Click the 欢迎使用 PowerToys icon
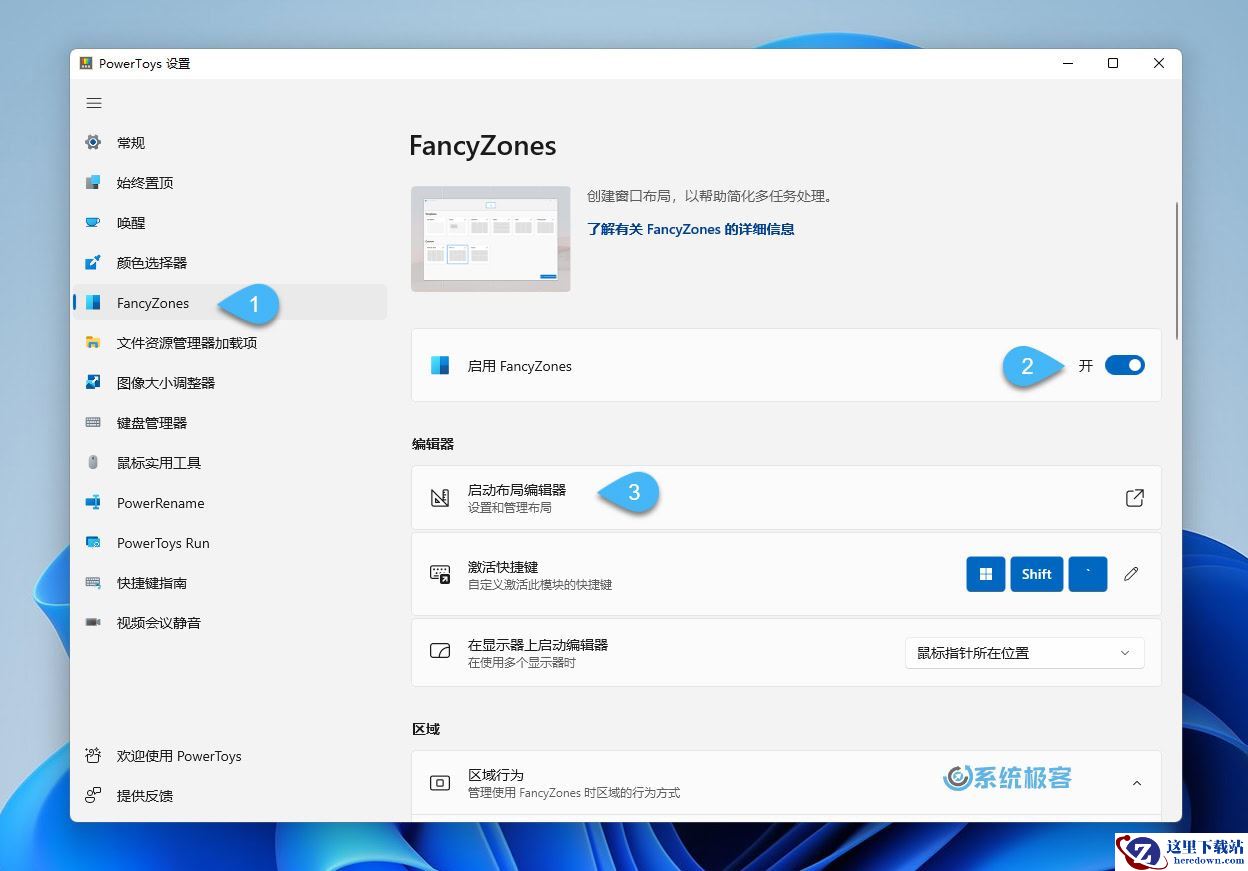Image resolution: width=1248 pixels, height=871 pixels. (x=93, y=755)
